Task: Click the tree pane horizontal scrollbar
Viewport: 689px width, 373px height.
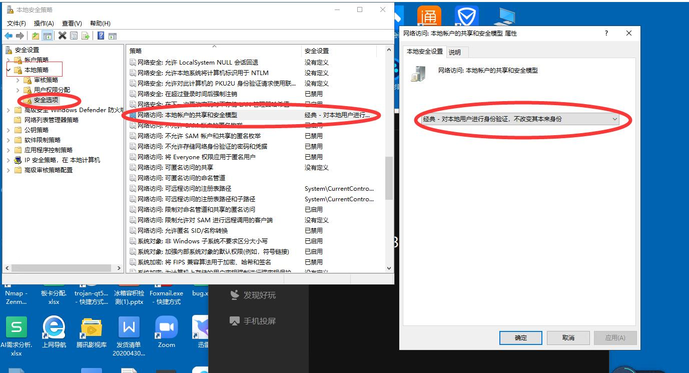Action: 62,268
